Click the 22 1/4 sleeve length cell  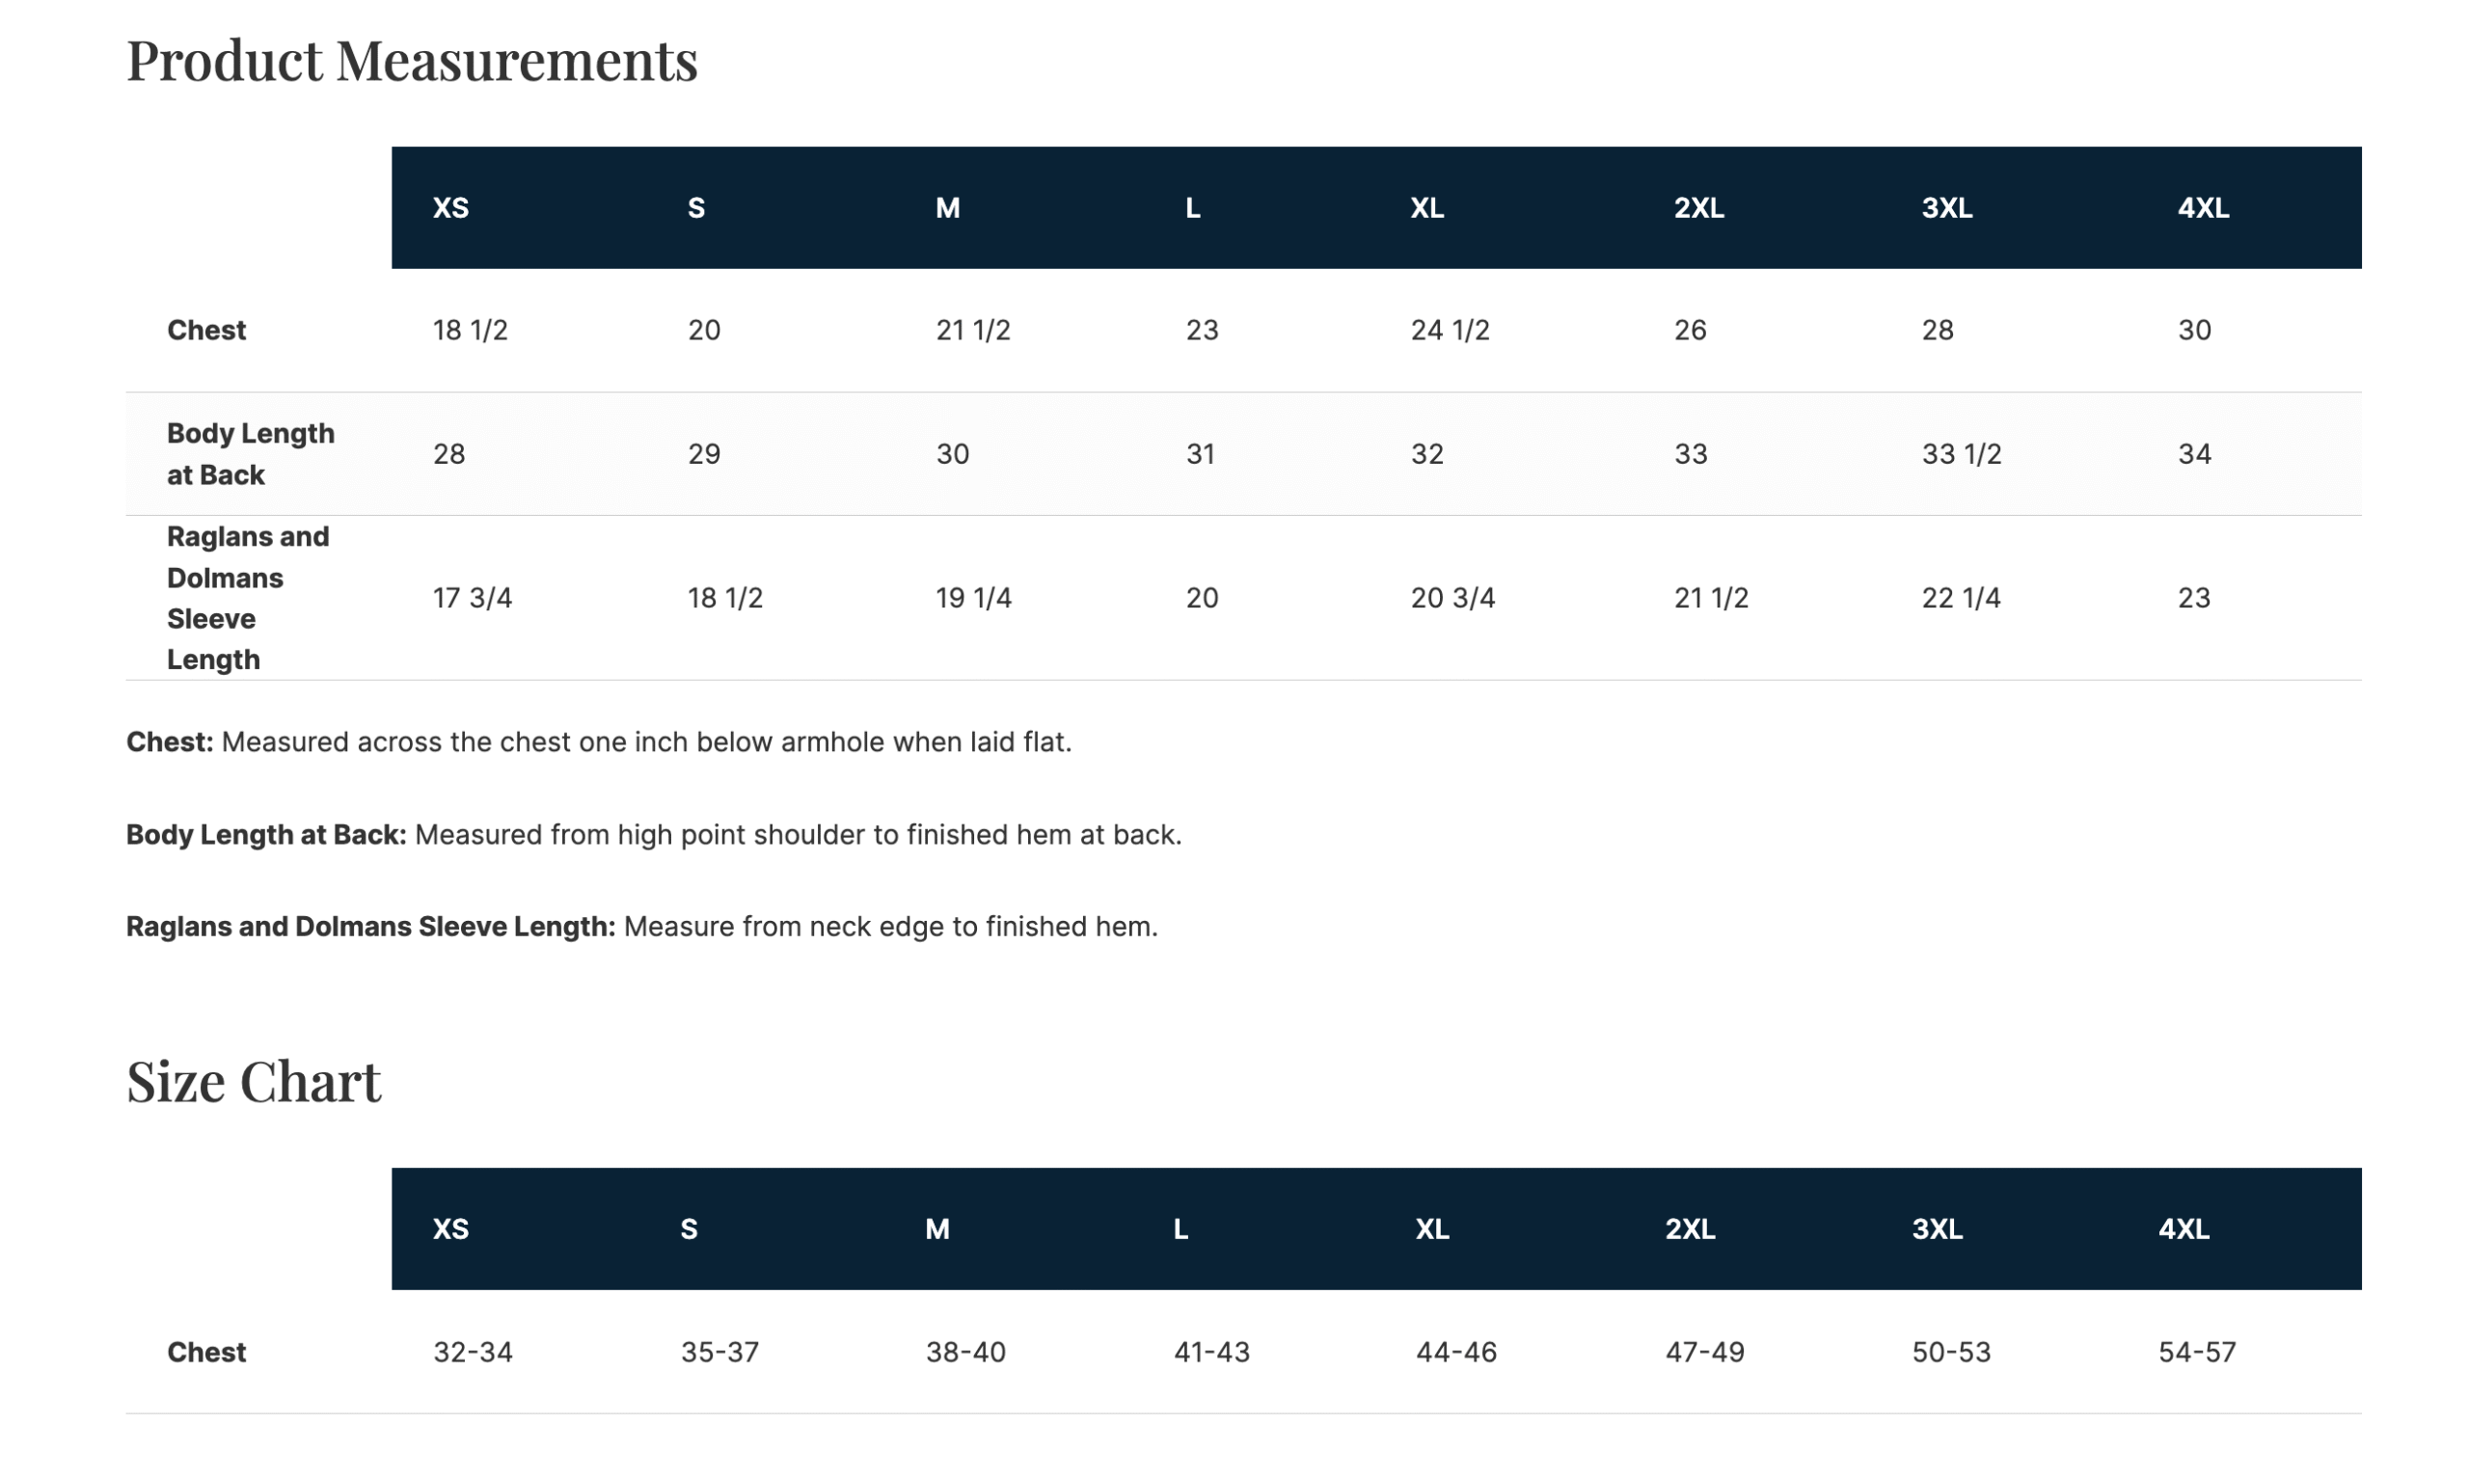click(x=1960, y=598)
